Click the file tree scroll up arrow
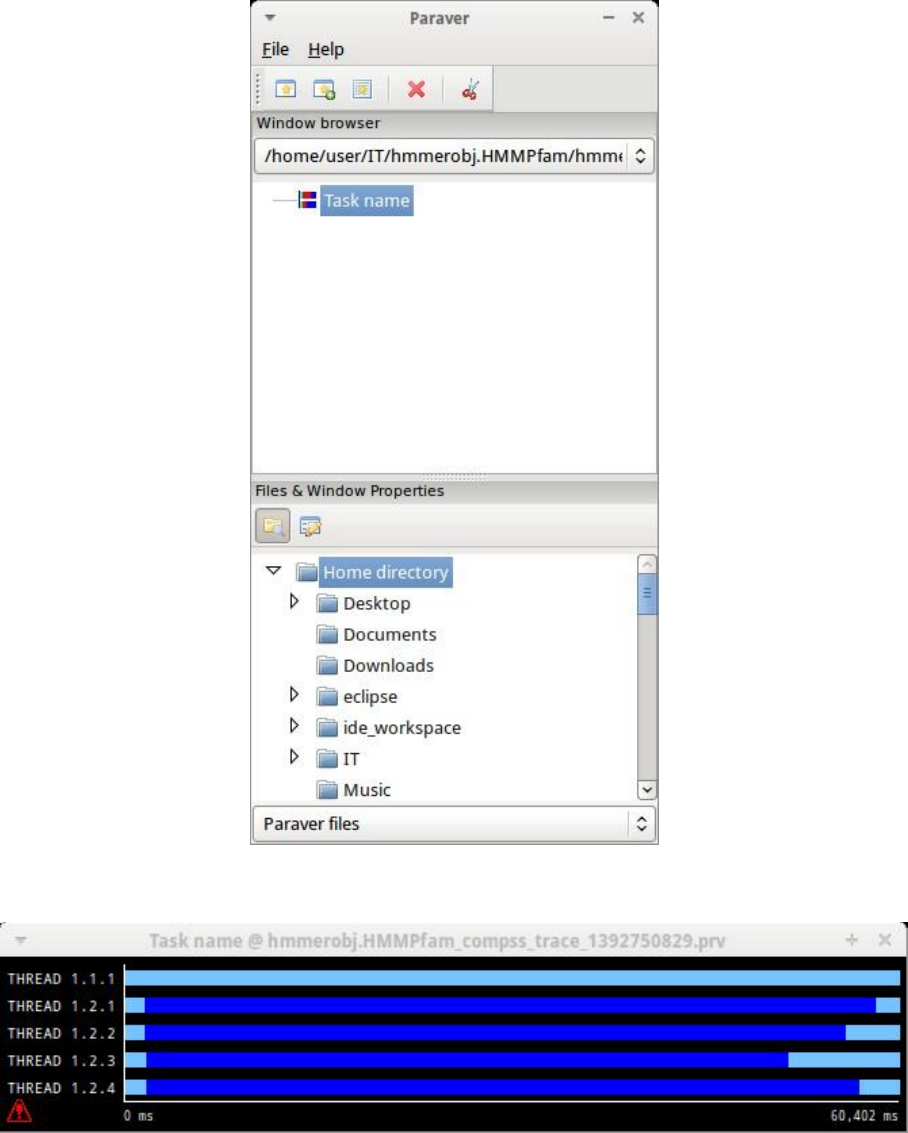This screenshot has height=1133, width=908. point(647,564)
